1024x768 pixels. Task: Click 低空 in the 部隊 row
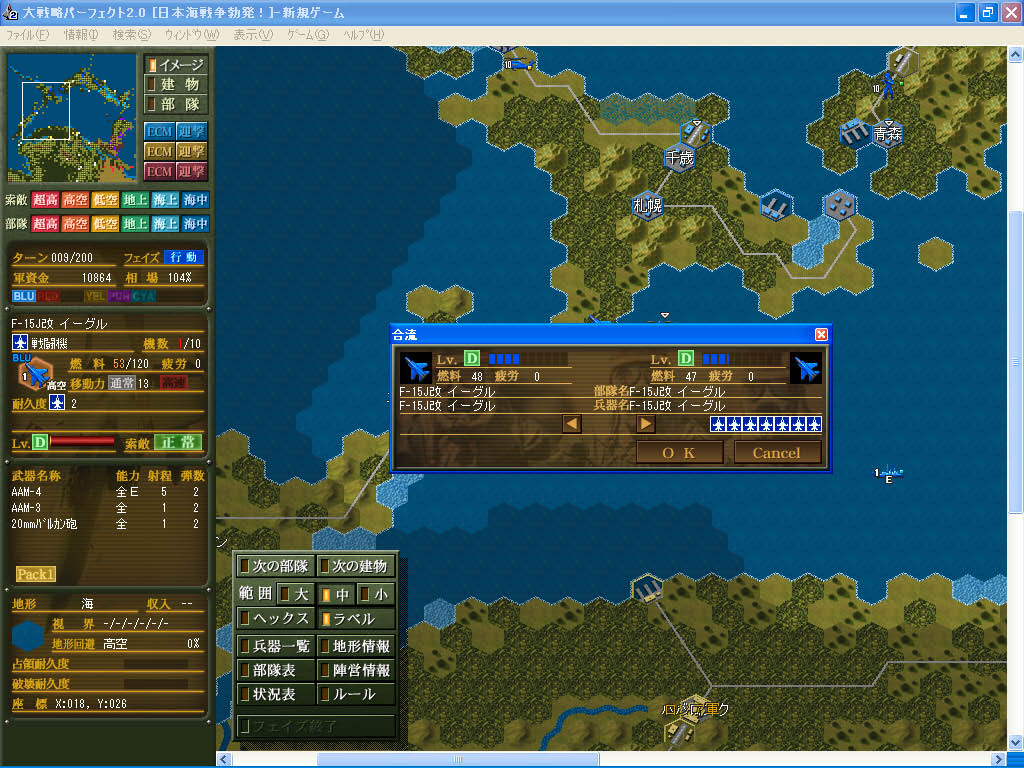[105, 224]
